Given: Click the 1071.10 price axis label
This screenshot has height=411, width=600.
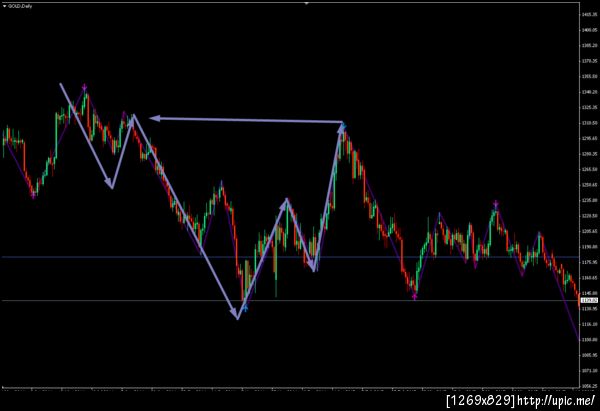Looking at the screenshot, I should coord(590,370).
